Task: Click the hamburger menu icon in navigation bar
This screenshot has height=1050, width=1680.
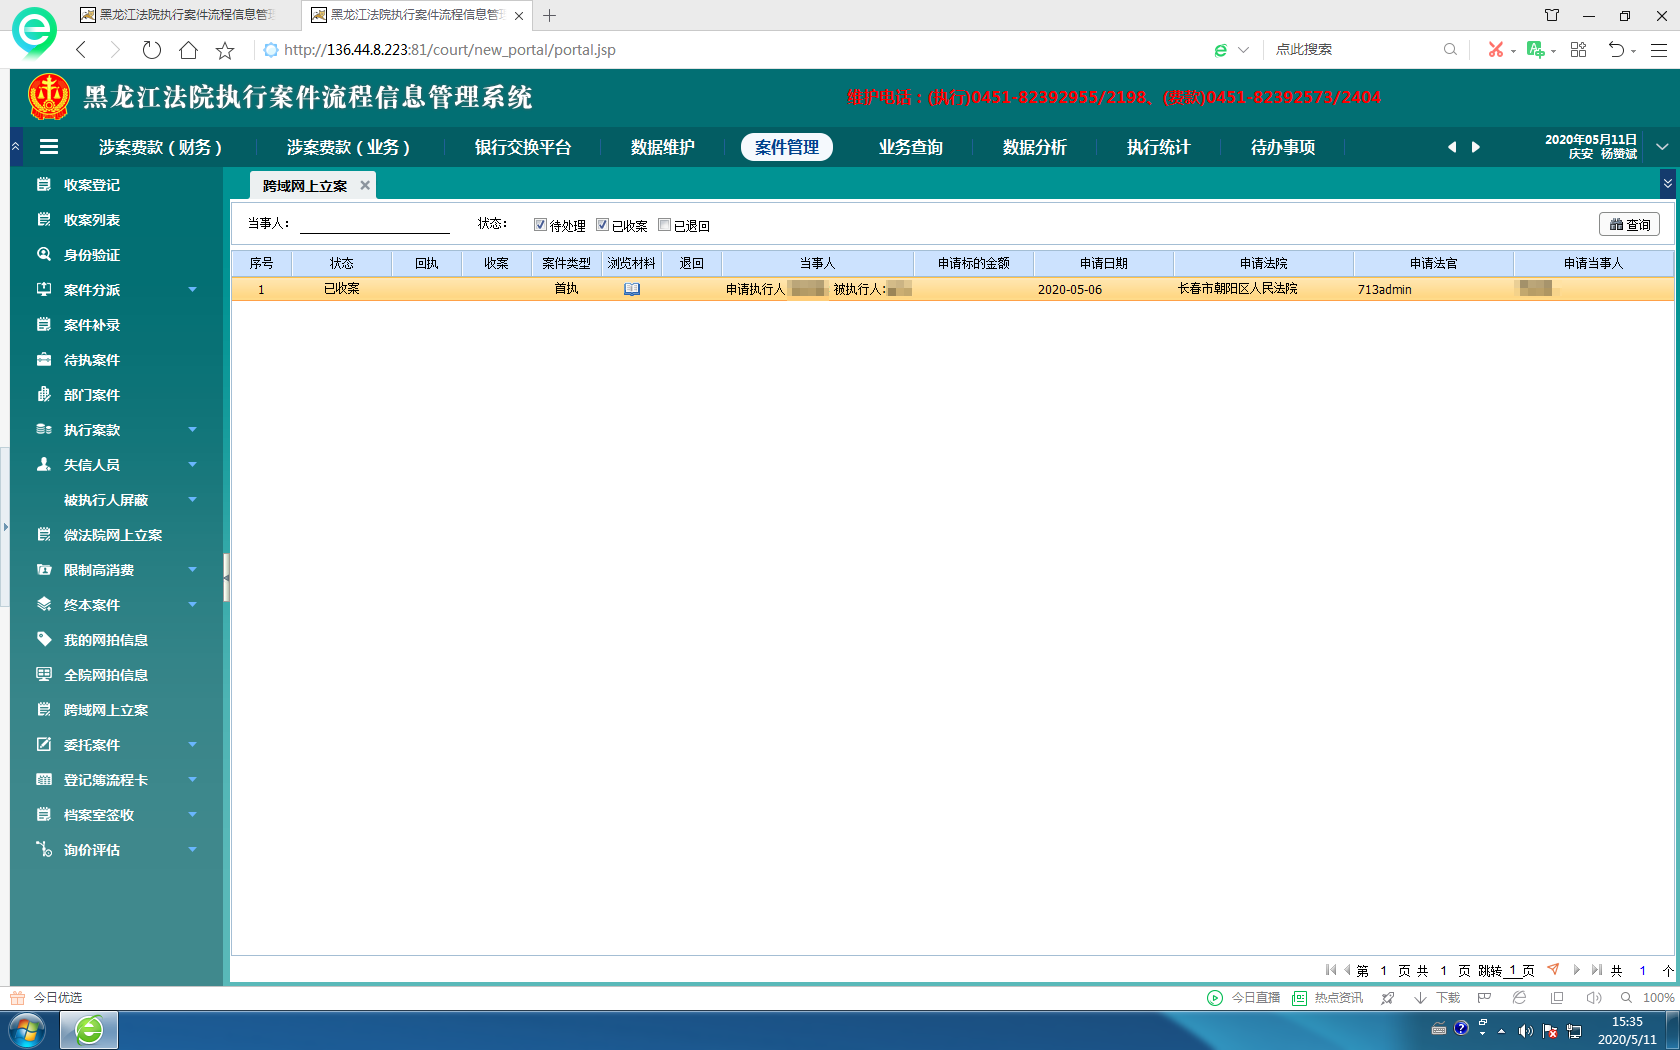Action: coord(48,147)
